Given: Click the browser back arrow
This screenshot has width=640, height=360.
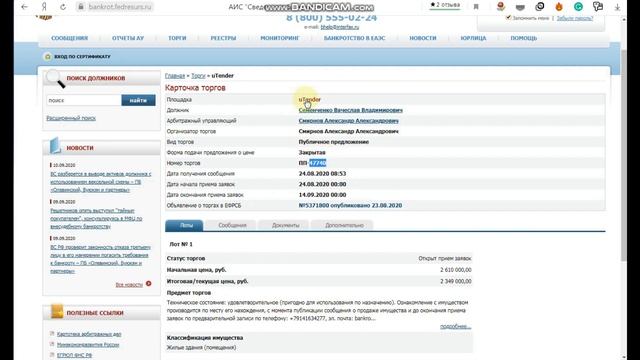Looking at the screenshot, I should click(24, 7).
